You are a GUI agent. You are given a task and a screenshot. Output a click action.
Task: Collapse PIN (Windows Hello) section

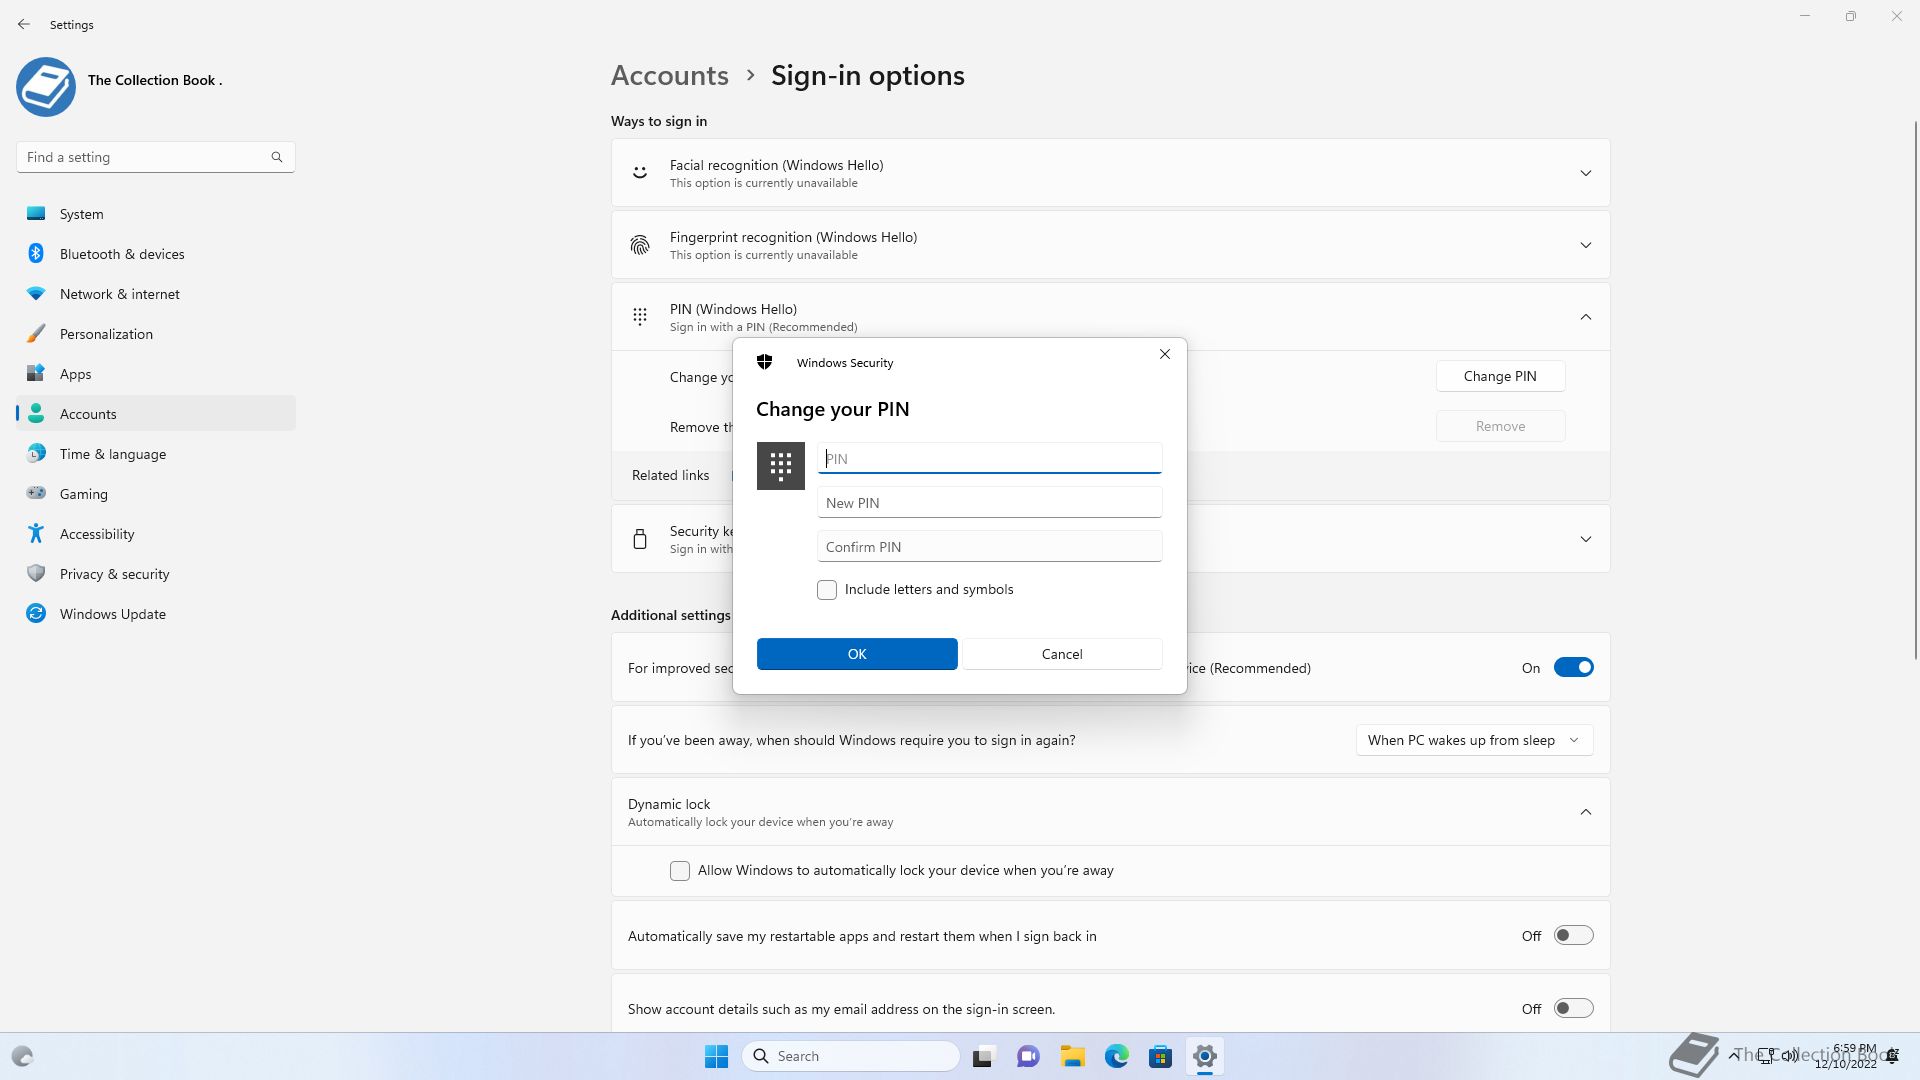[x=1586, y=317]
